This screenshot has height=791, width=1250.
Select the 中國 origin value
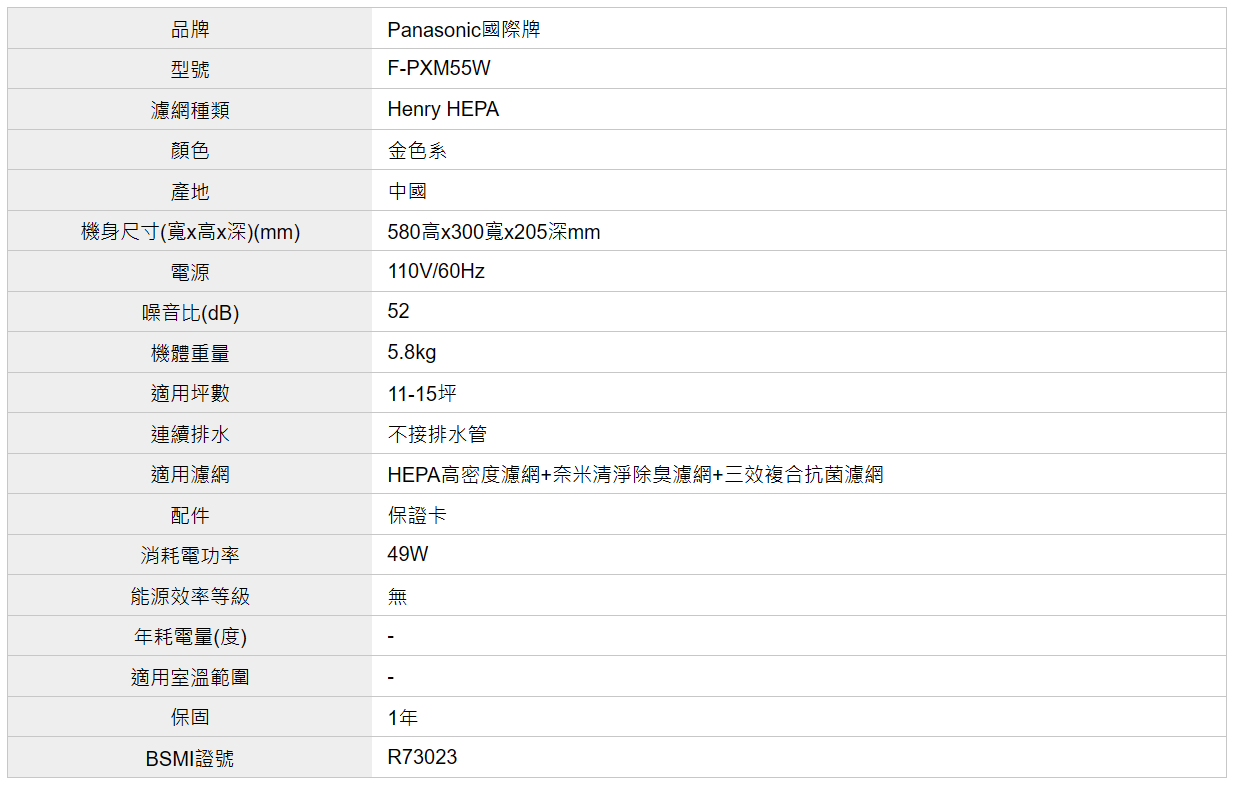[407, 191]
